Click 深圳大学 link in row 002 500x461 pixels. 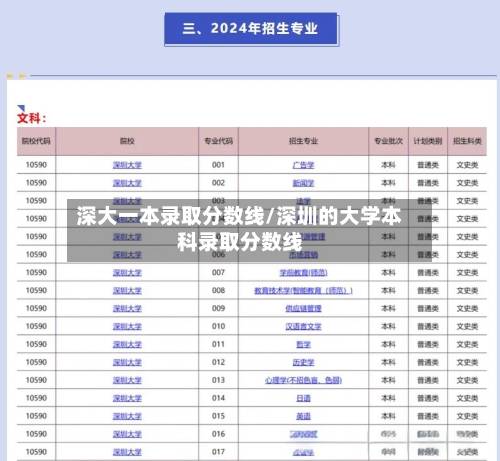(127, 183)
